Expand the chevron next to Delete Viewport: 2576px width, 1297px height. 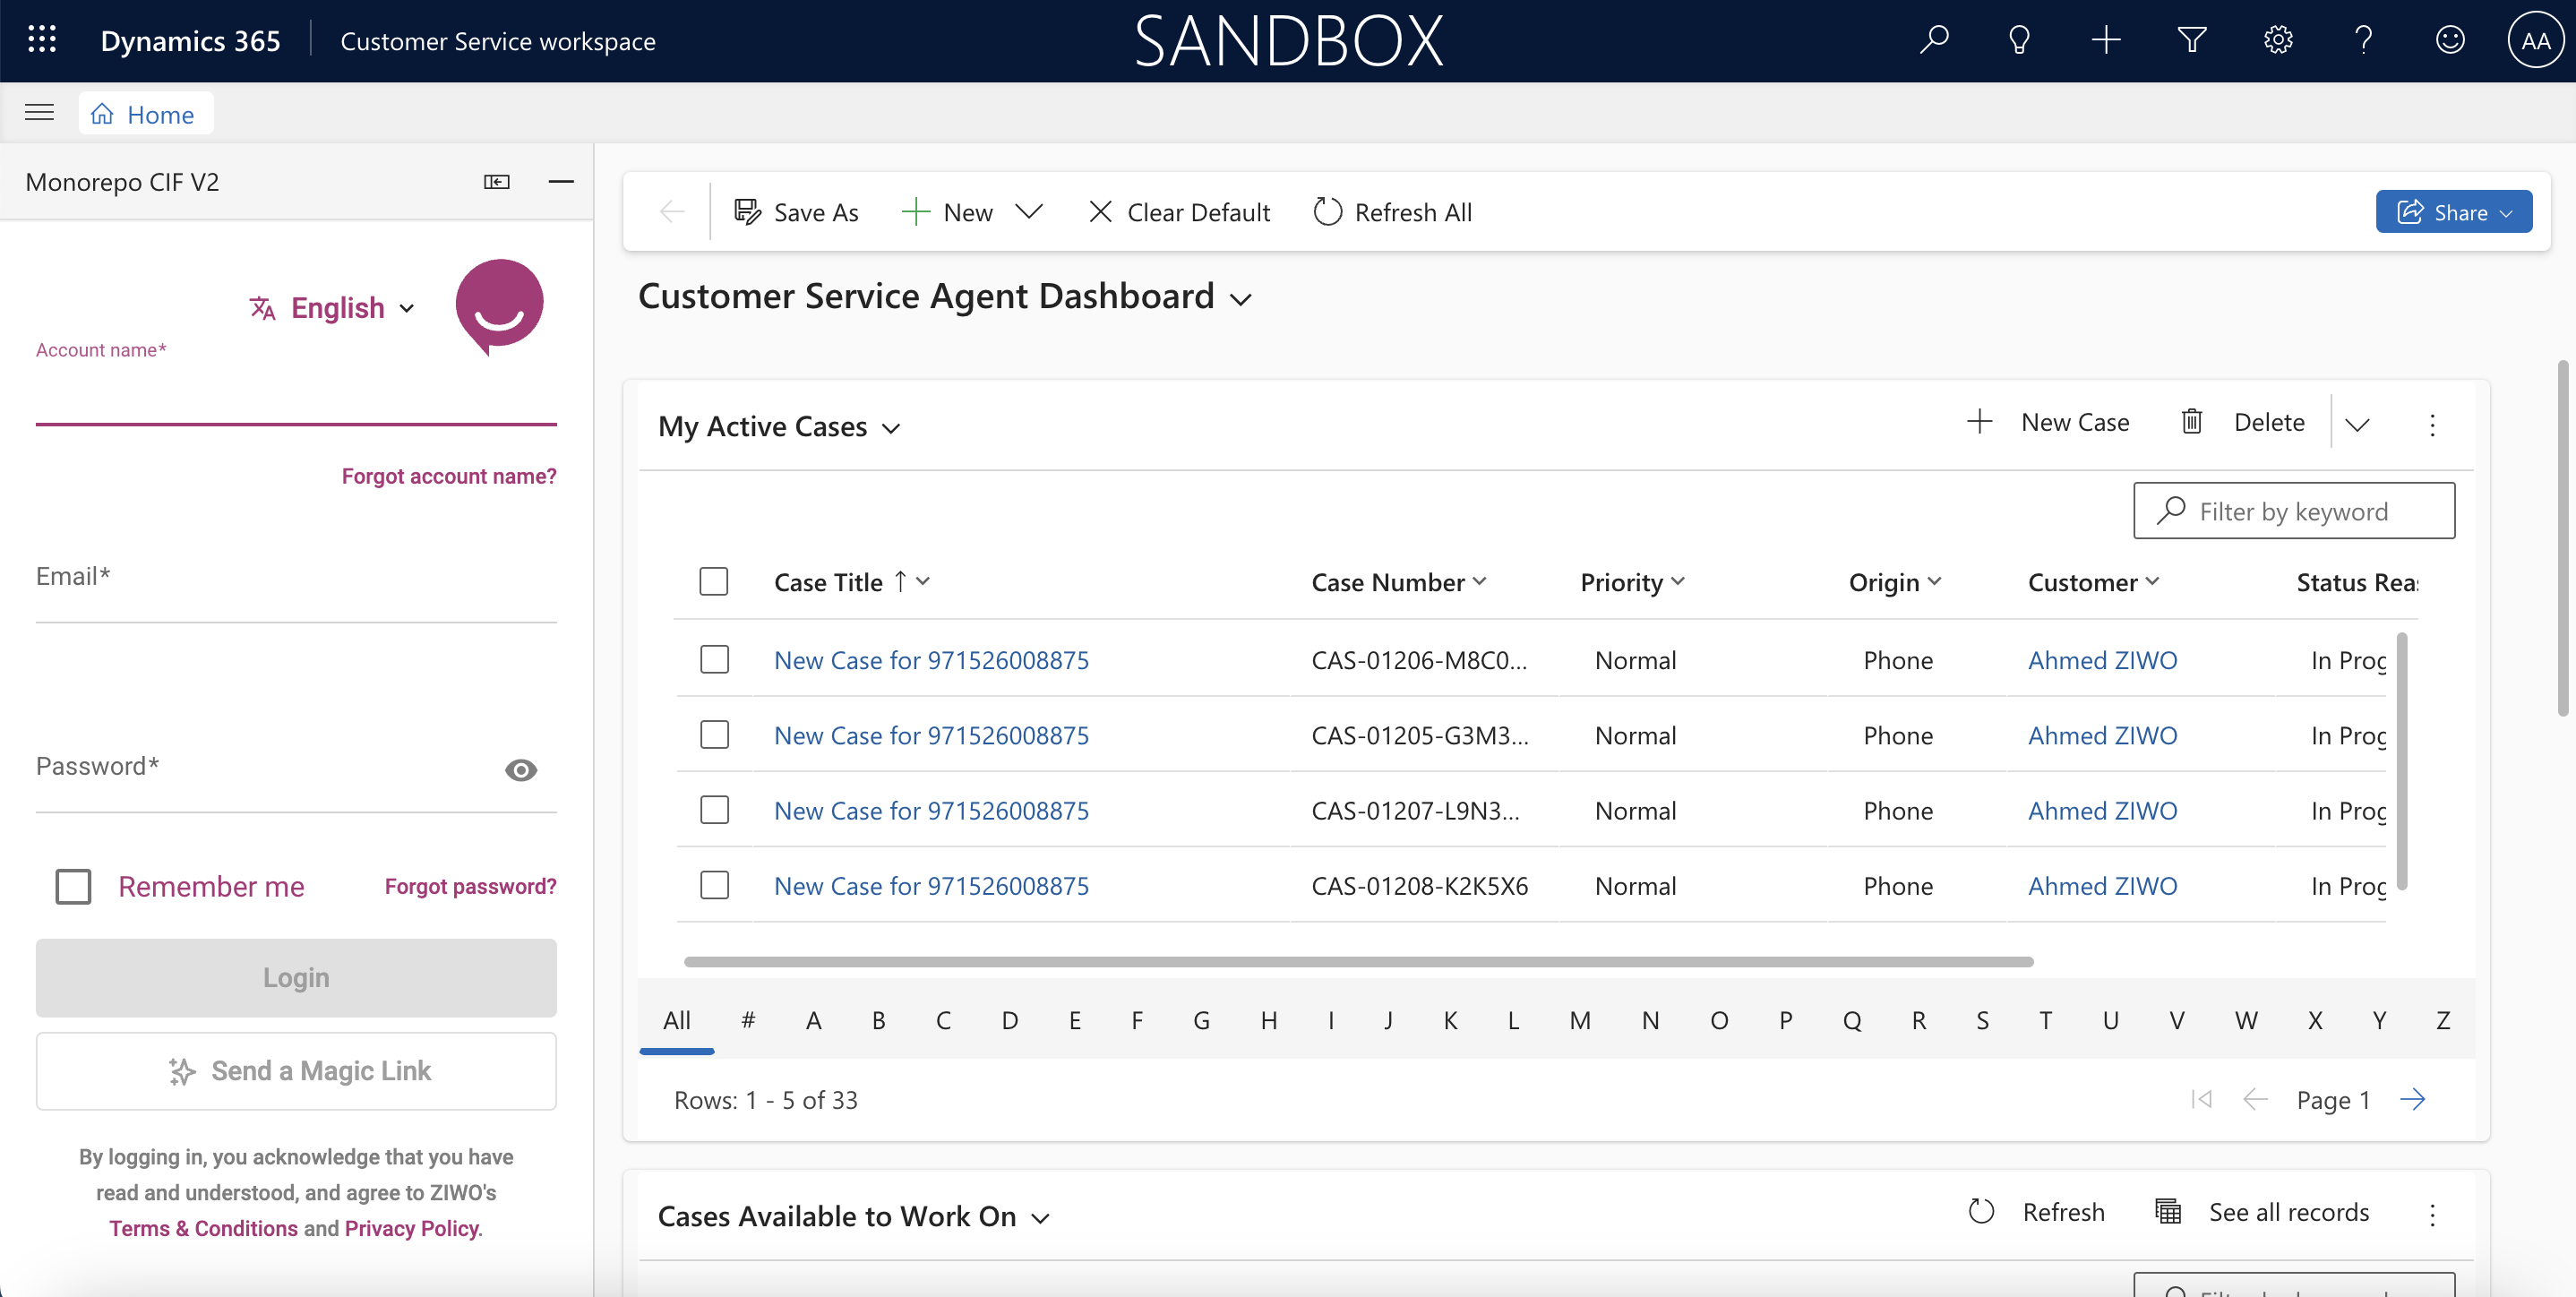[x=2358, y=424]
